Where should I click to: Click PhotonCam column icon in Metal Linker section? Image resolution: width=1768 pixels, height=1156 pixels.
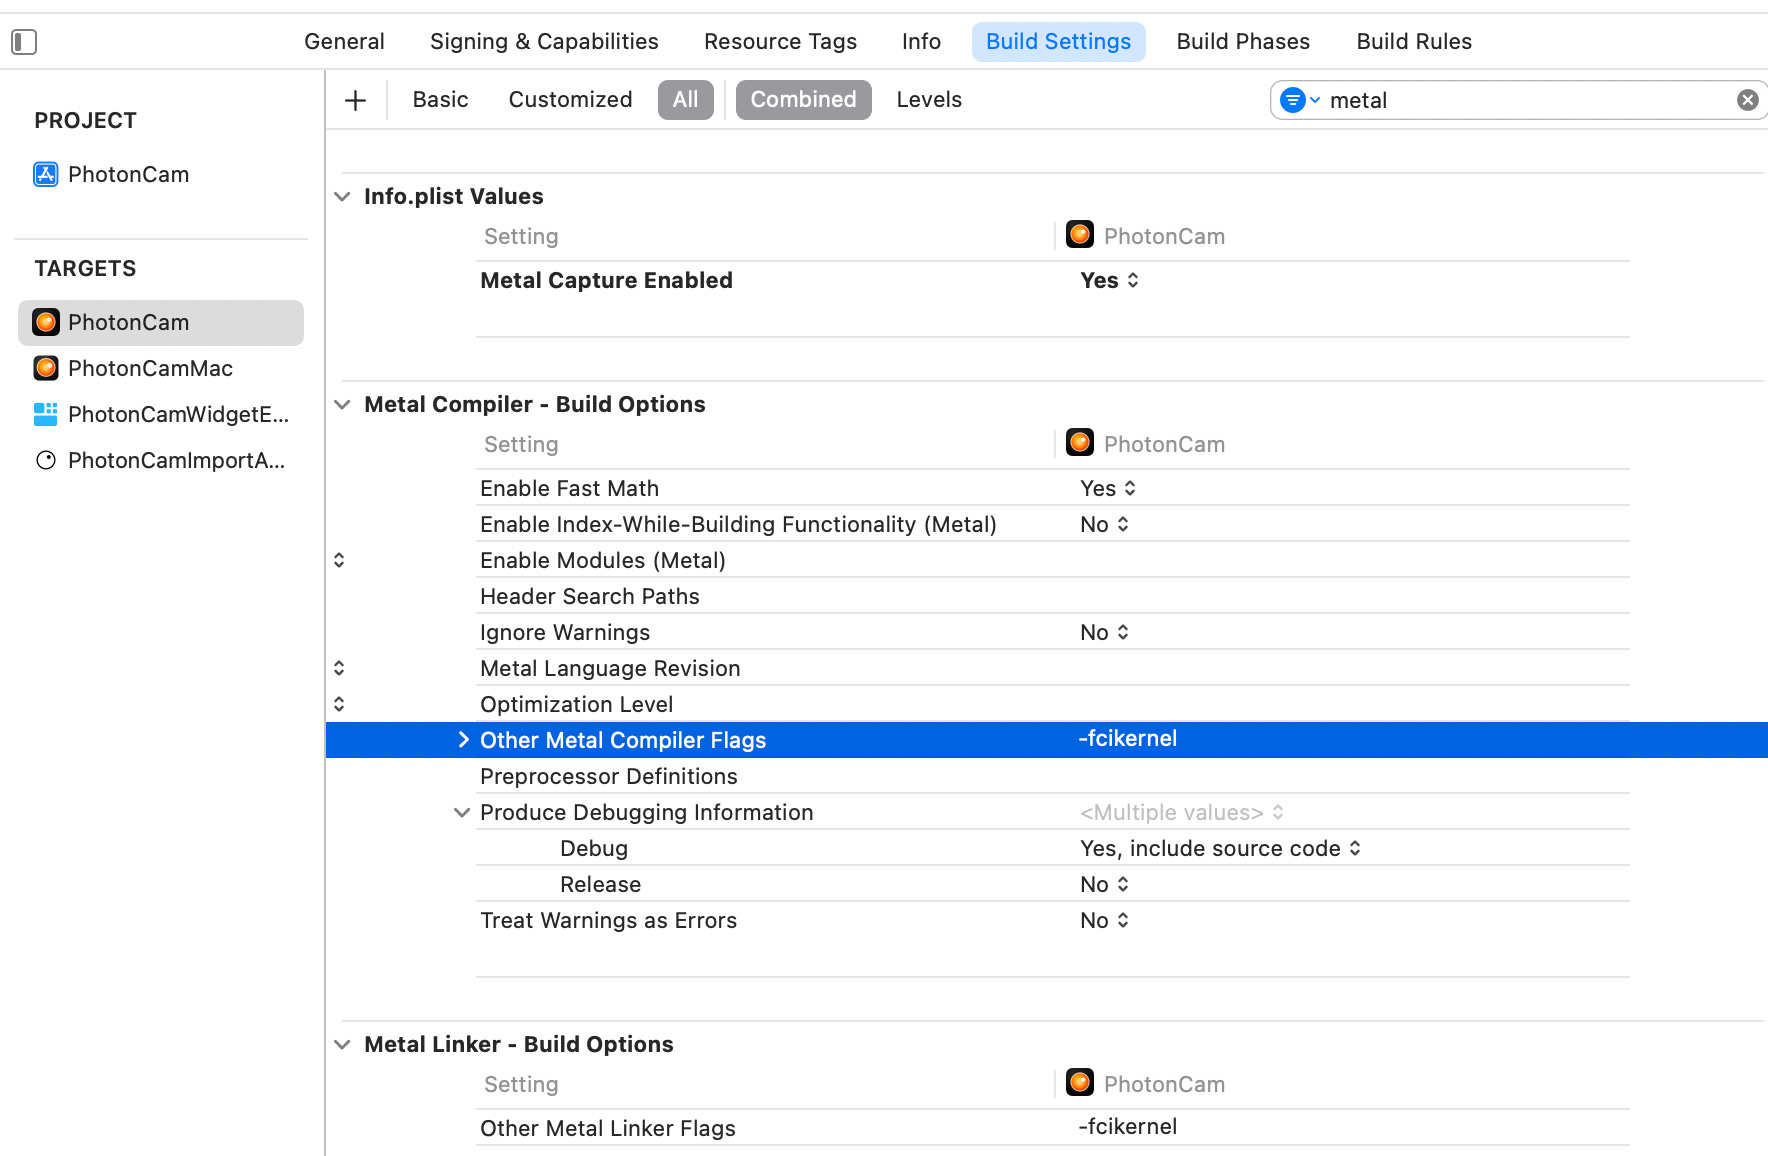(1080, 1082)
